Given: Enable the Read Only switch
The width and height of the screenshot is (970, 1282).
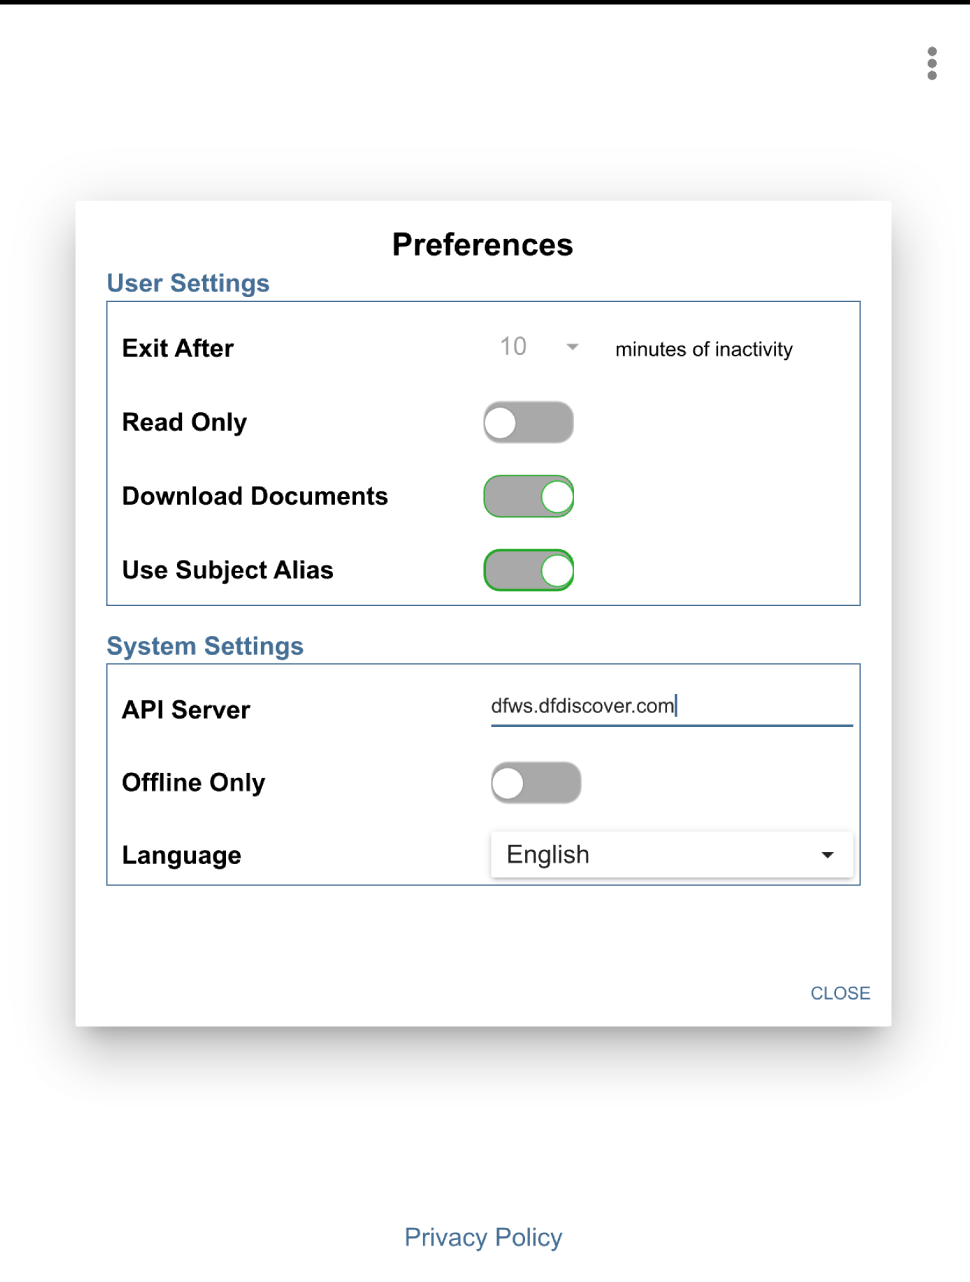Looking at the screenshot, I should click(528, 422).
